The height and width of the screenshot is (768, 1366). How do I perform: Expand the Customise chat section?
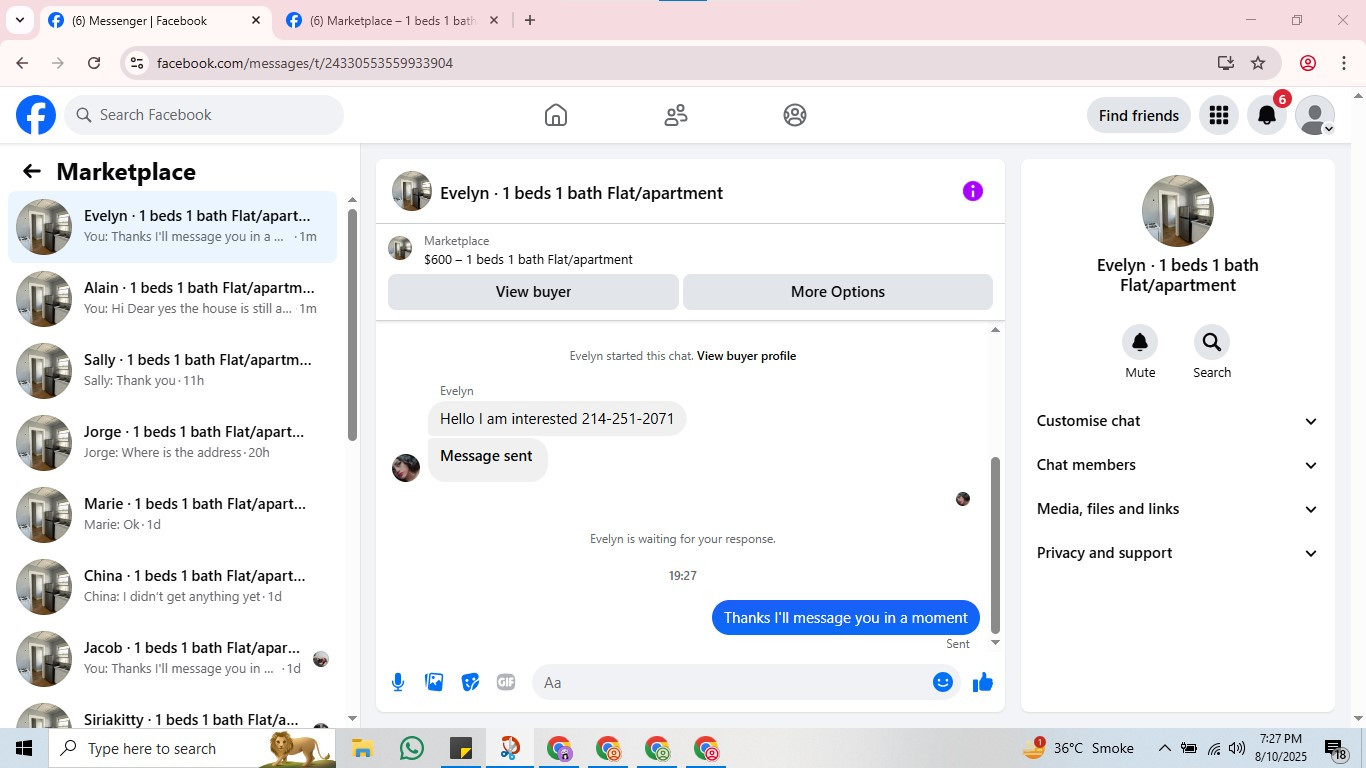click(x=1178, y=421)
